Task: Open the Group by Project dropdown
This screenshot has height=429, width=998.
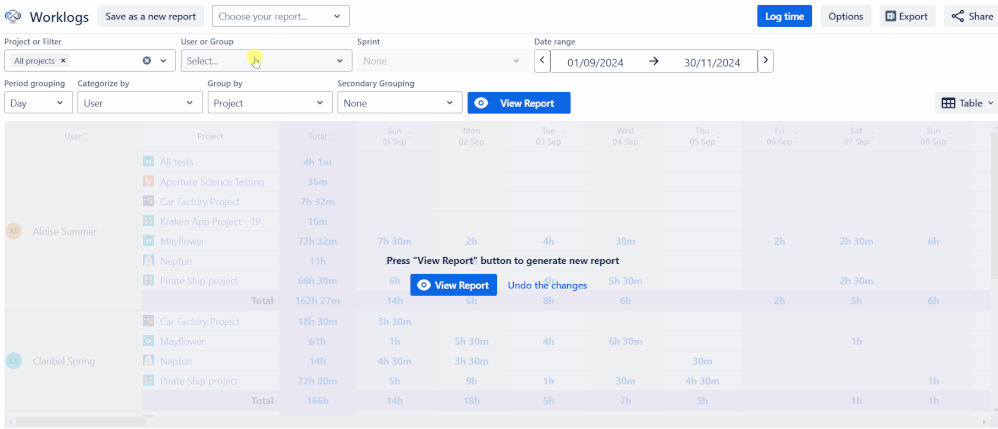Action: [270, 103]
